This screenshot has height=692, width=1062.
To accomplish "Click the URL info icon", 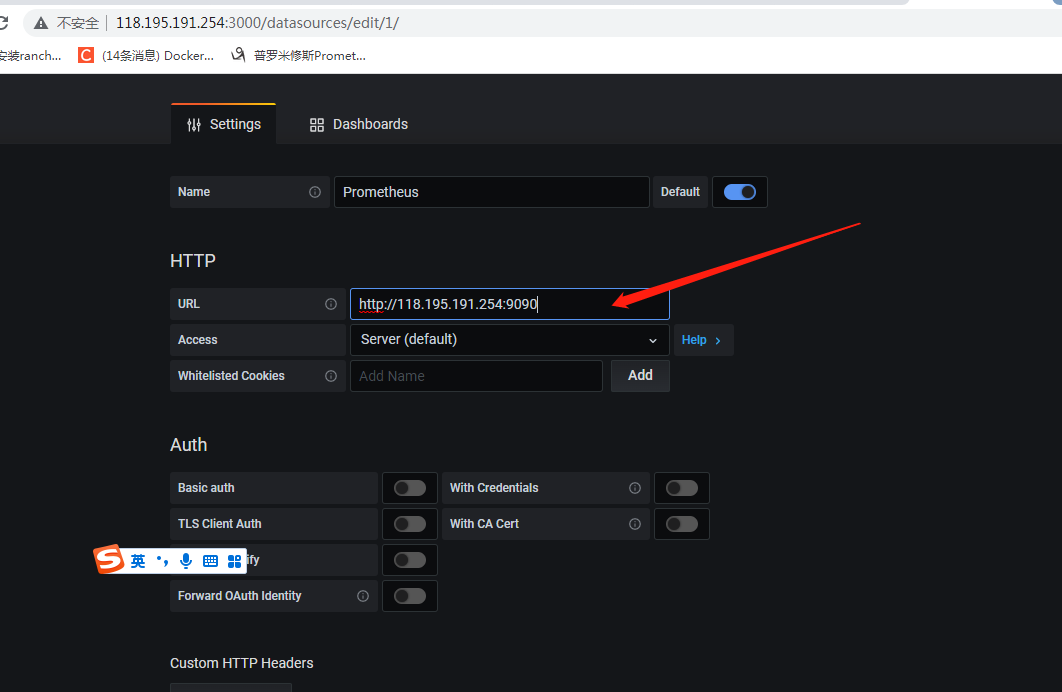I will coord(331,304).
